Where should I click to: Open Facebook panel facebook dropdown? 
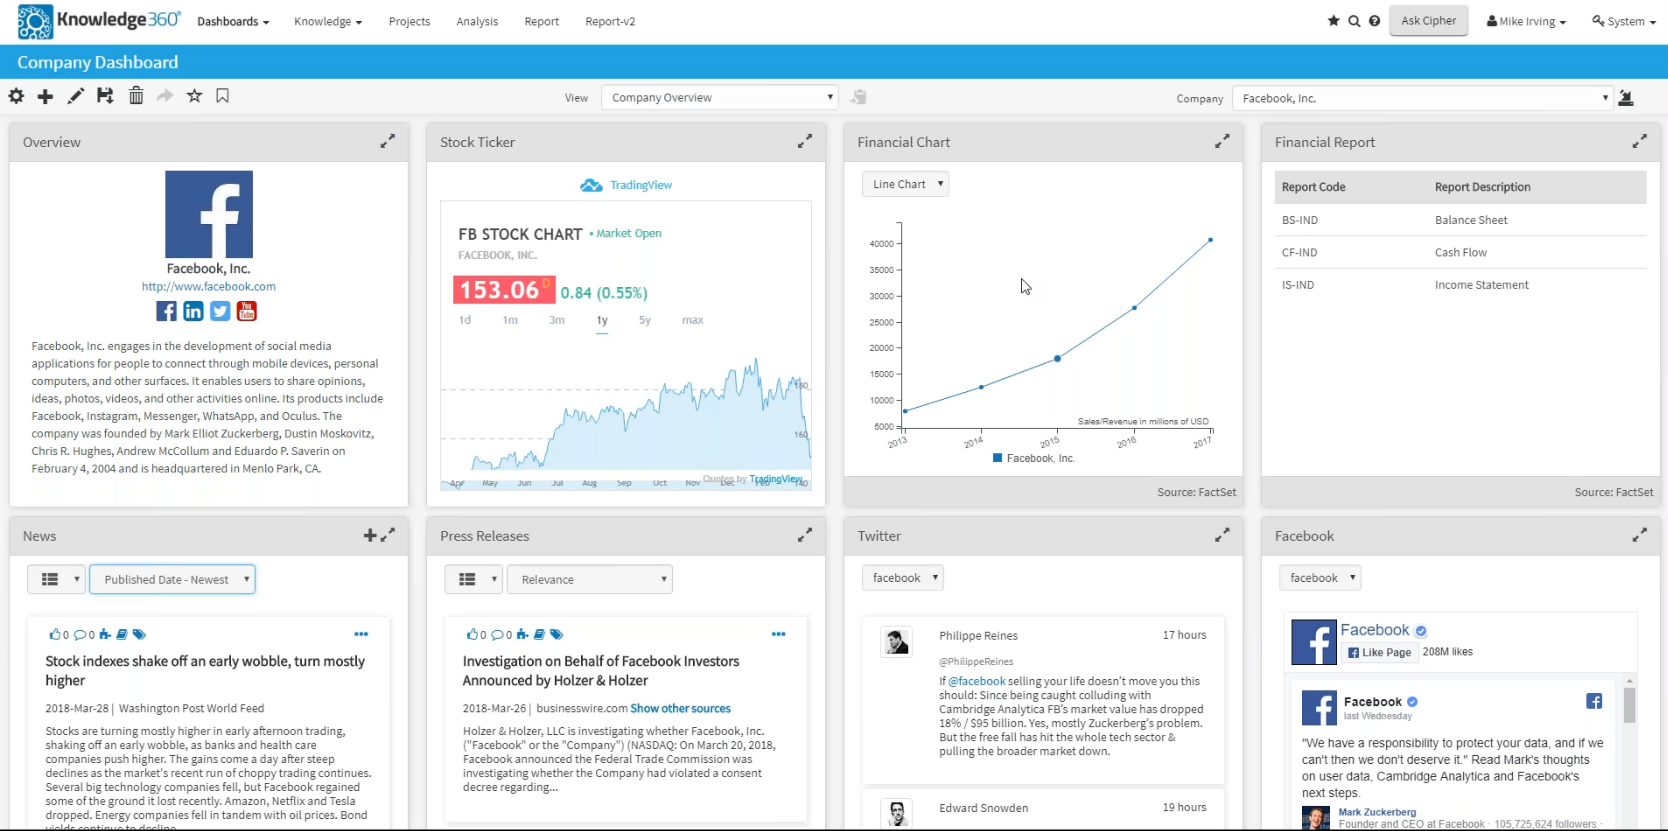pos(1320,578)
